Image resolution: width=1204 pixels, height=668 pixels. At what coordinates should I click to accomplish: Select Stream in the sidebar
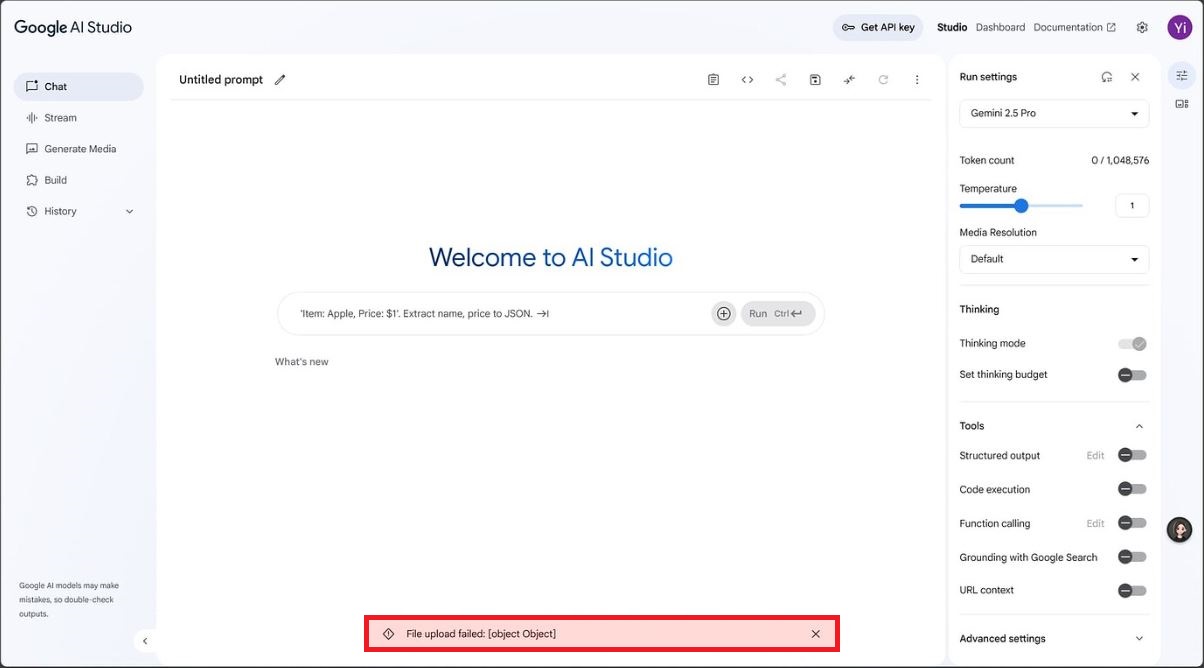79,118
